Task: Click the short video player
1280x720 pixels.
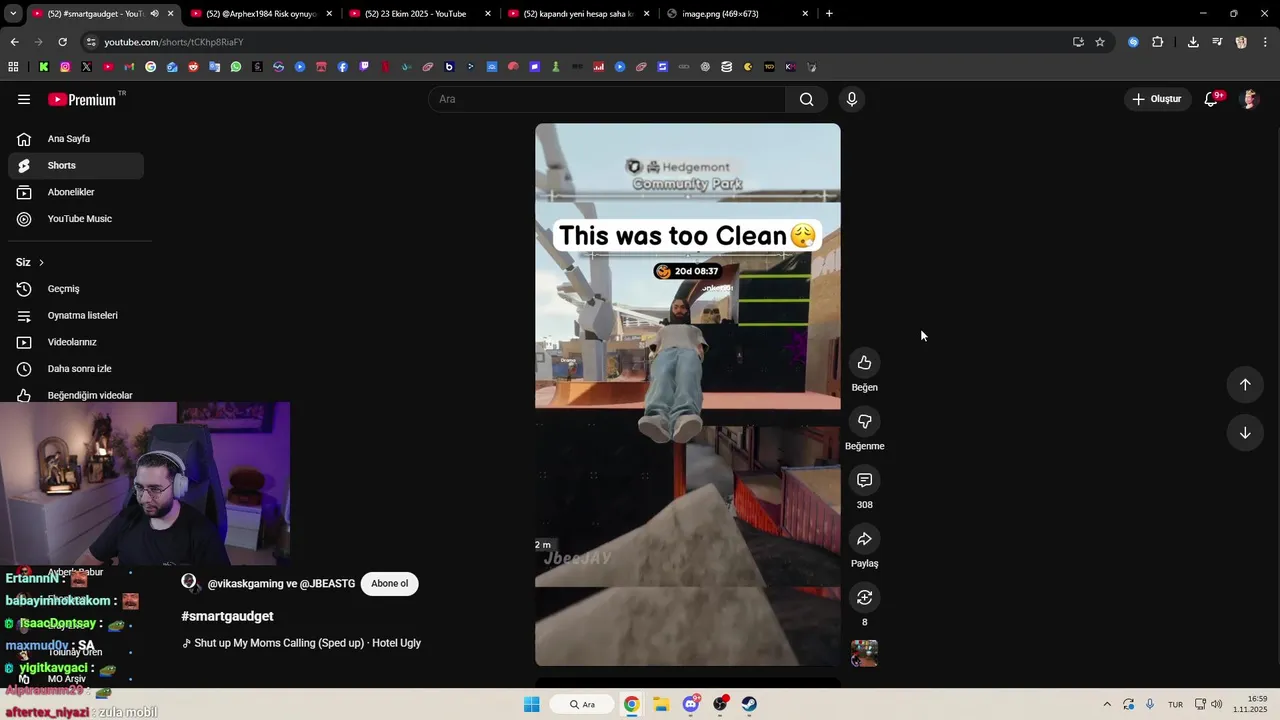Action: click(x=688, y=395)
